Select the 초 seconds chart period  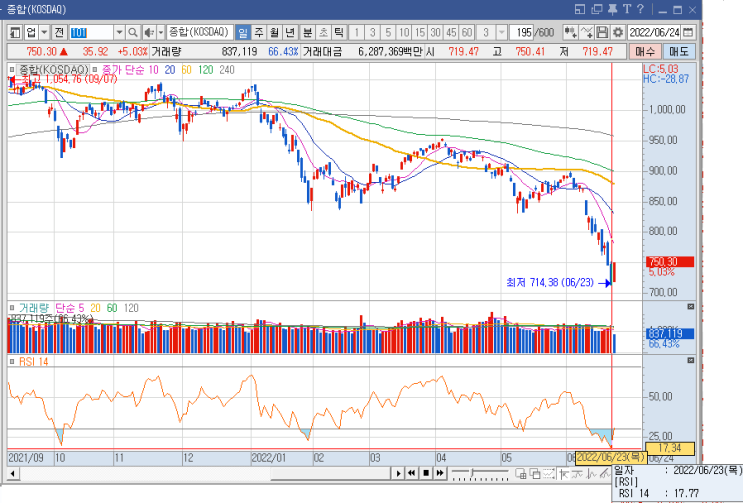click(323, 32)
